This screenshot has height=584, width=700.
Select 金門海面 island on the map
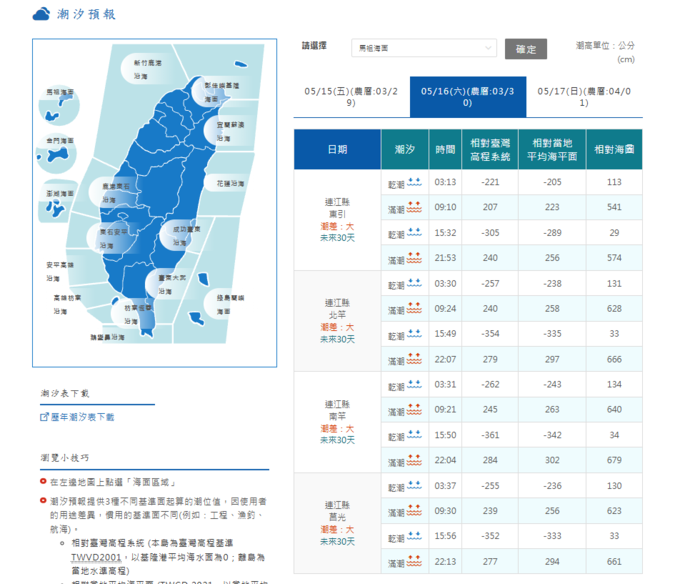56,154
